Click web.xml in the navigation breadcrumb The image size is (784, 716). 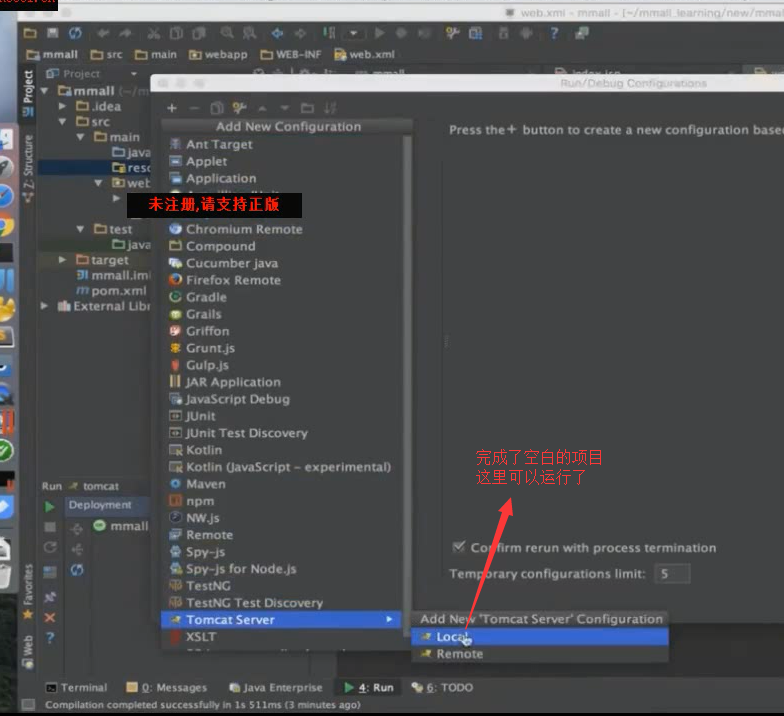(x=364, y=54)
